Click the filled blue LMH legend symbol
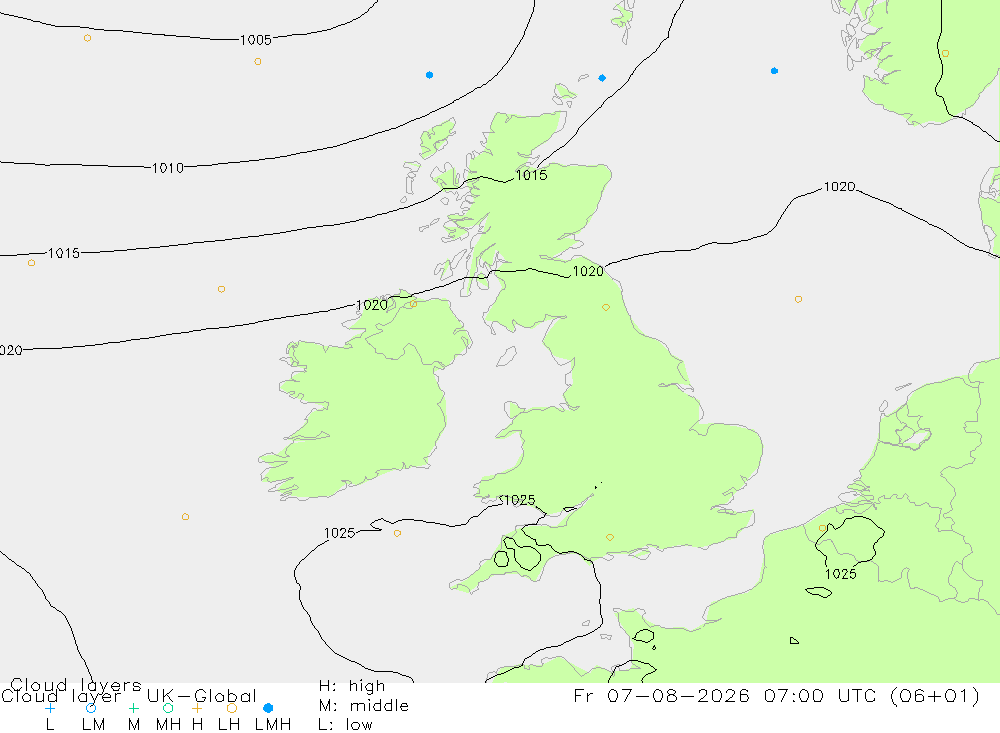Image resolution: width=1000 pixels, height=733 pixels. click(x=268, y=708)
